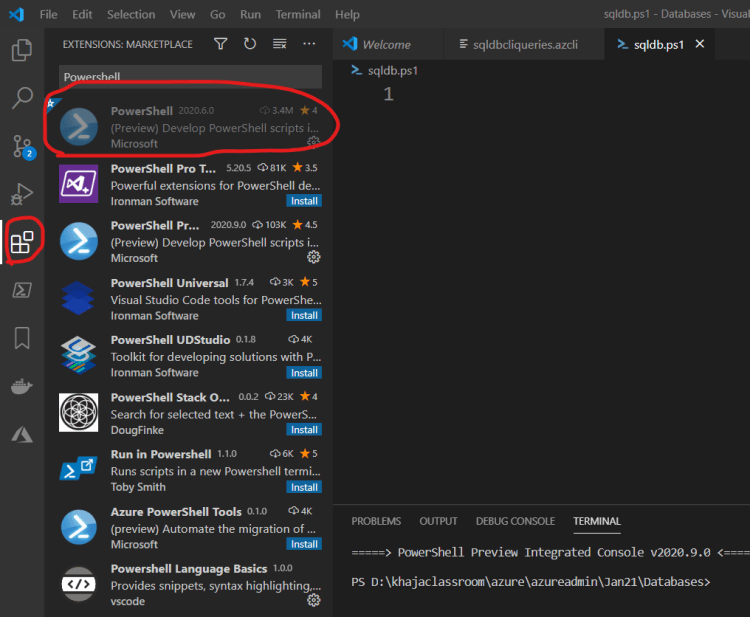Open Source Control view with badge 2
The width and height of the screenshot is (750, 617).
point(22,147)
